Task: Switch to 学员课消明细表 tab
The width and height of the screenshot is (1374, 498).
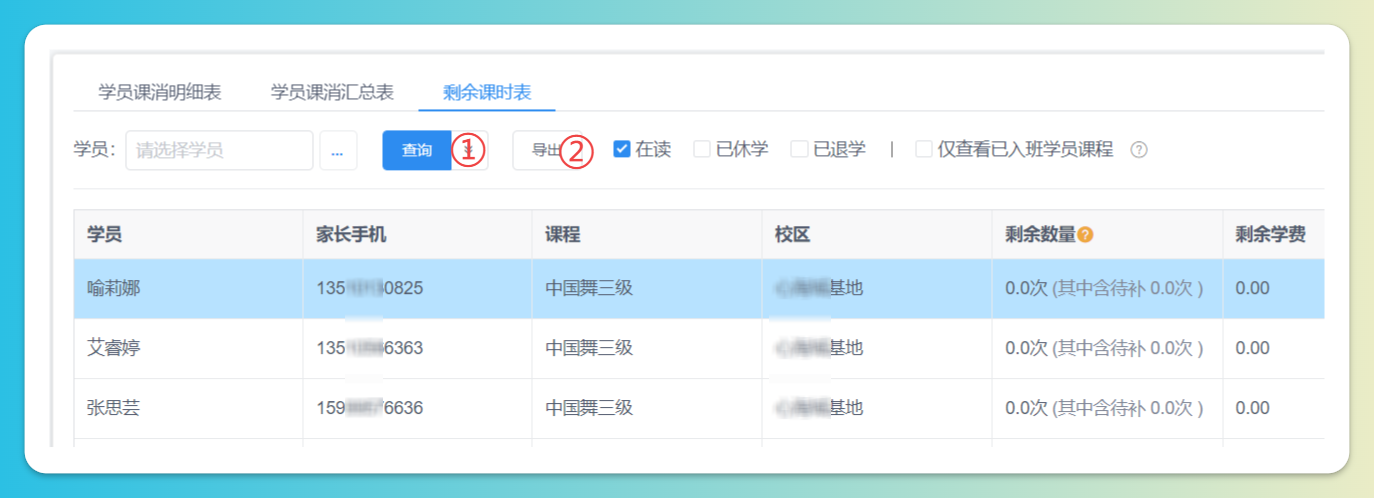Action: (160, 93)
